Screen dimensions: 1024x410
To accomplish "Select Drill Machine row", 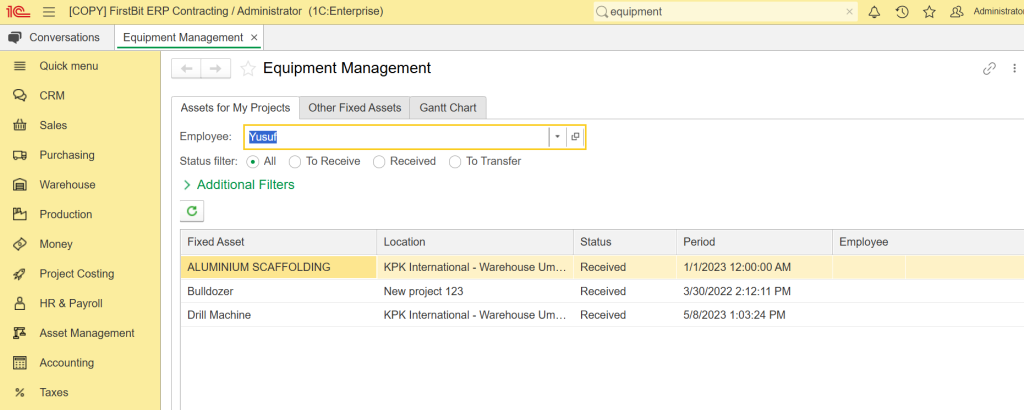I will 602,315.
